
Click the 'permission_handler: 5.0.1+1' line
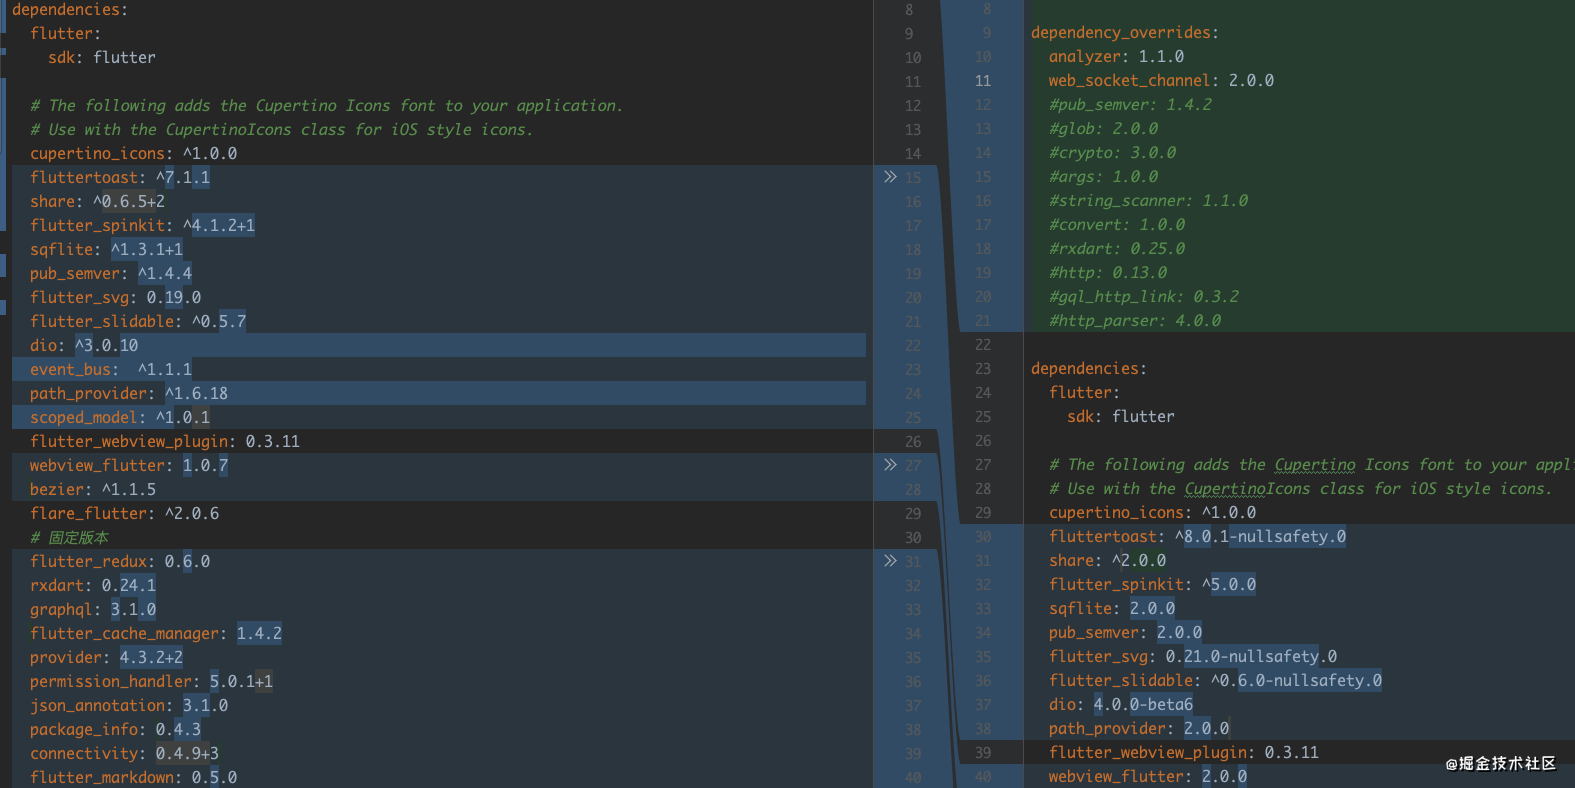click(x=151, y=681)
